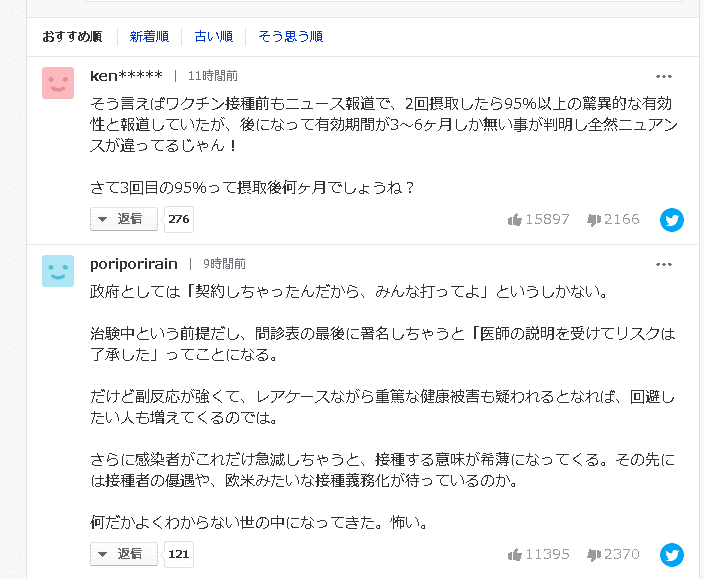Viewport: 704px width, 579px height.
Task: Open the 276 reply count bubble
Action: (179, 219)
